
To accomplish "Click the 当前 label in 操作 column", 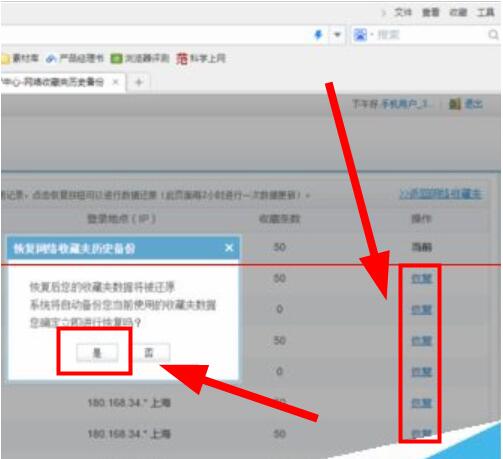I will [x=422, y=247].
